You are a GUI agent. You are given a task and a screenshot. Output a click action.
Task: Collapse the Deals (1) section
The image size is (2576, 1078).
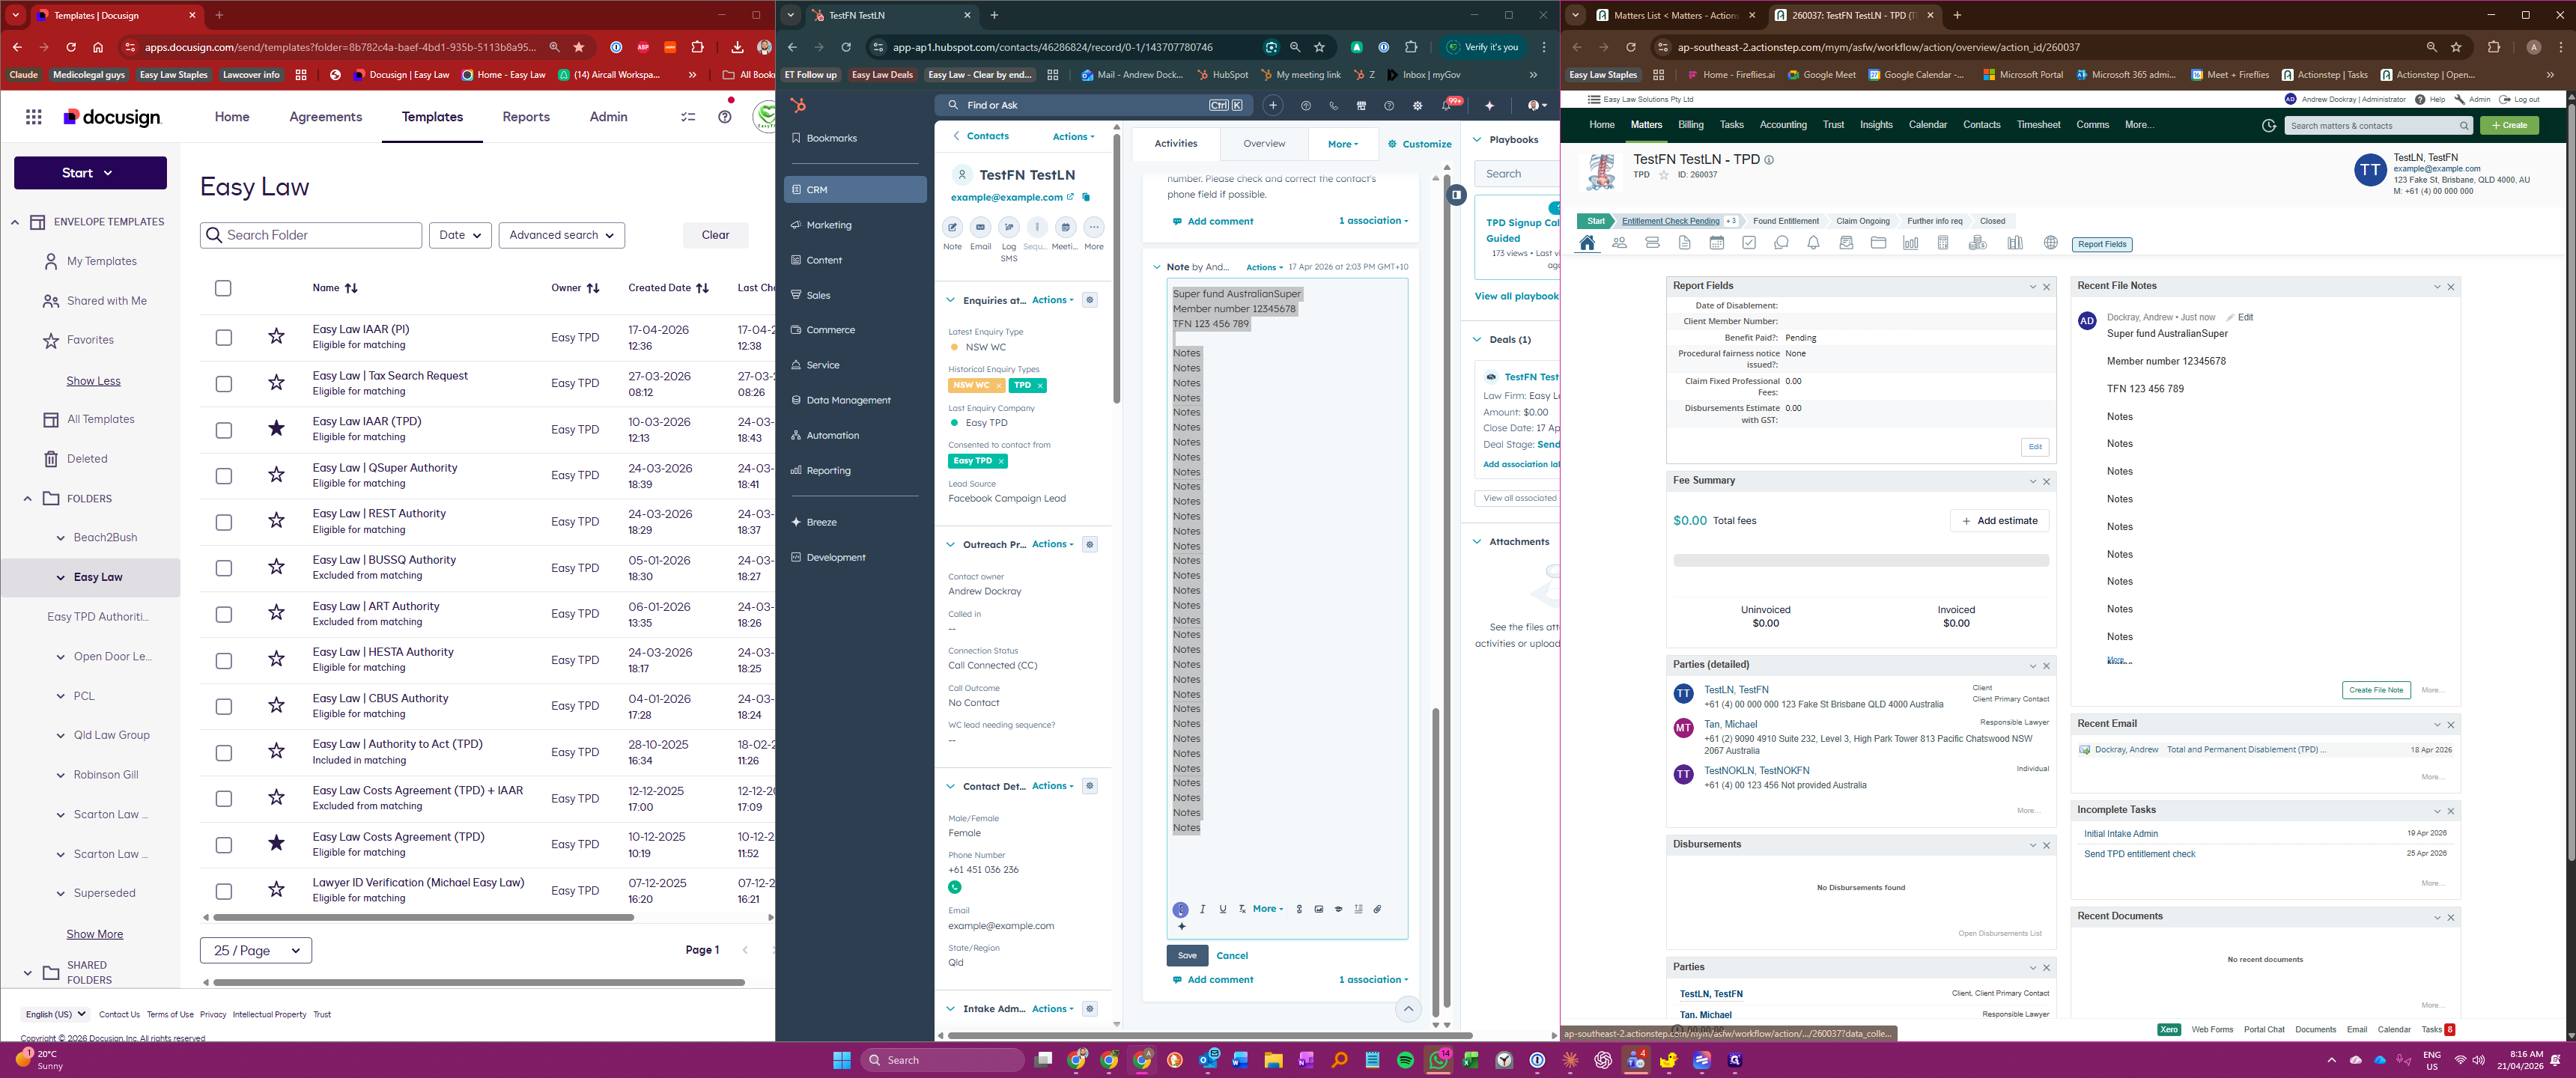(x=1477, y=340)
